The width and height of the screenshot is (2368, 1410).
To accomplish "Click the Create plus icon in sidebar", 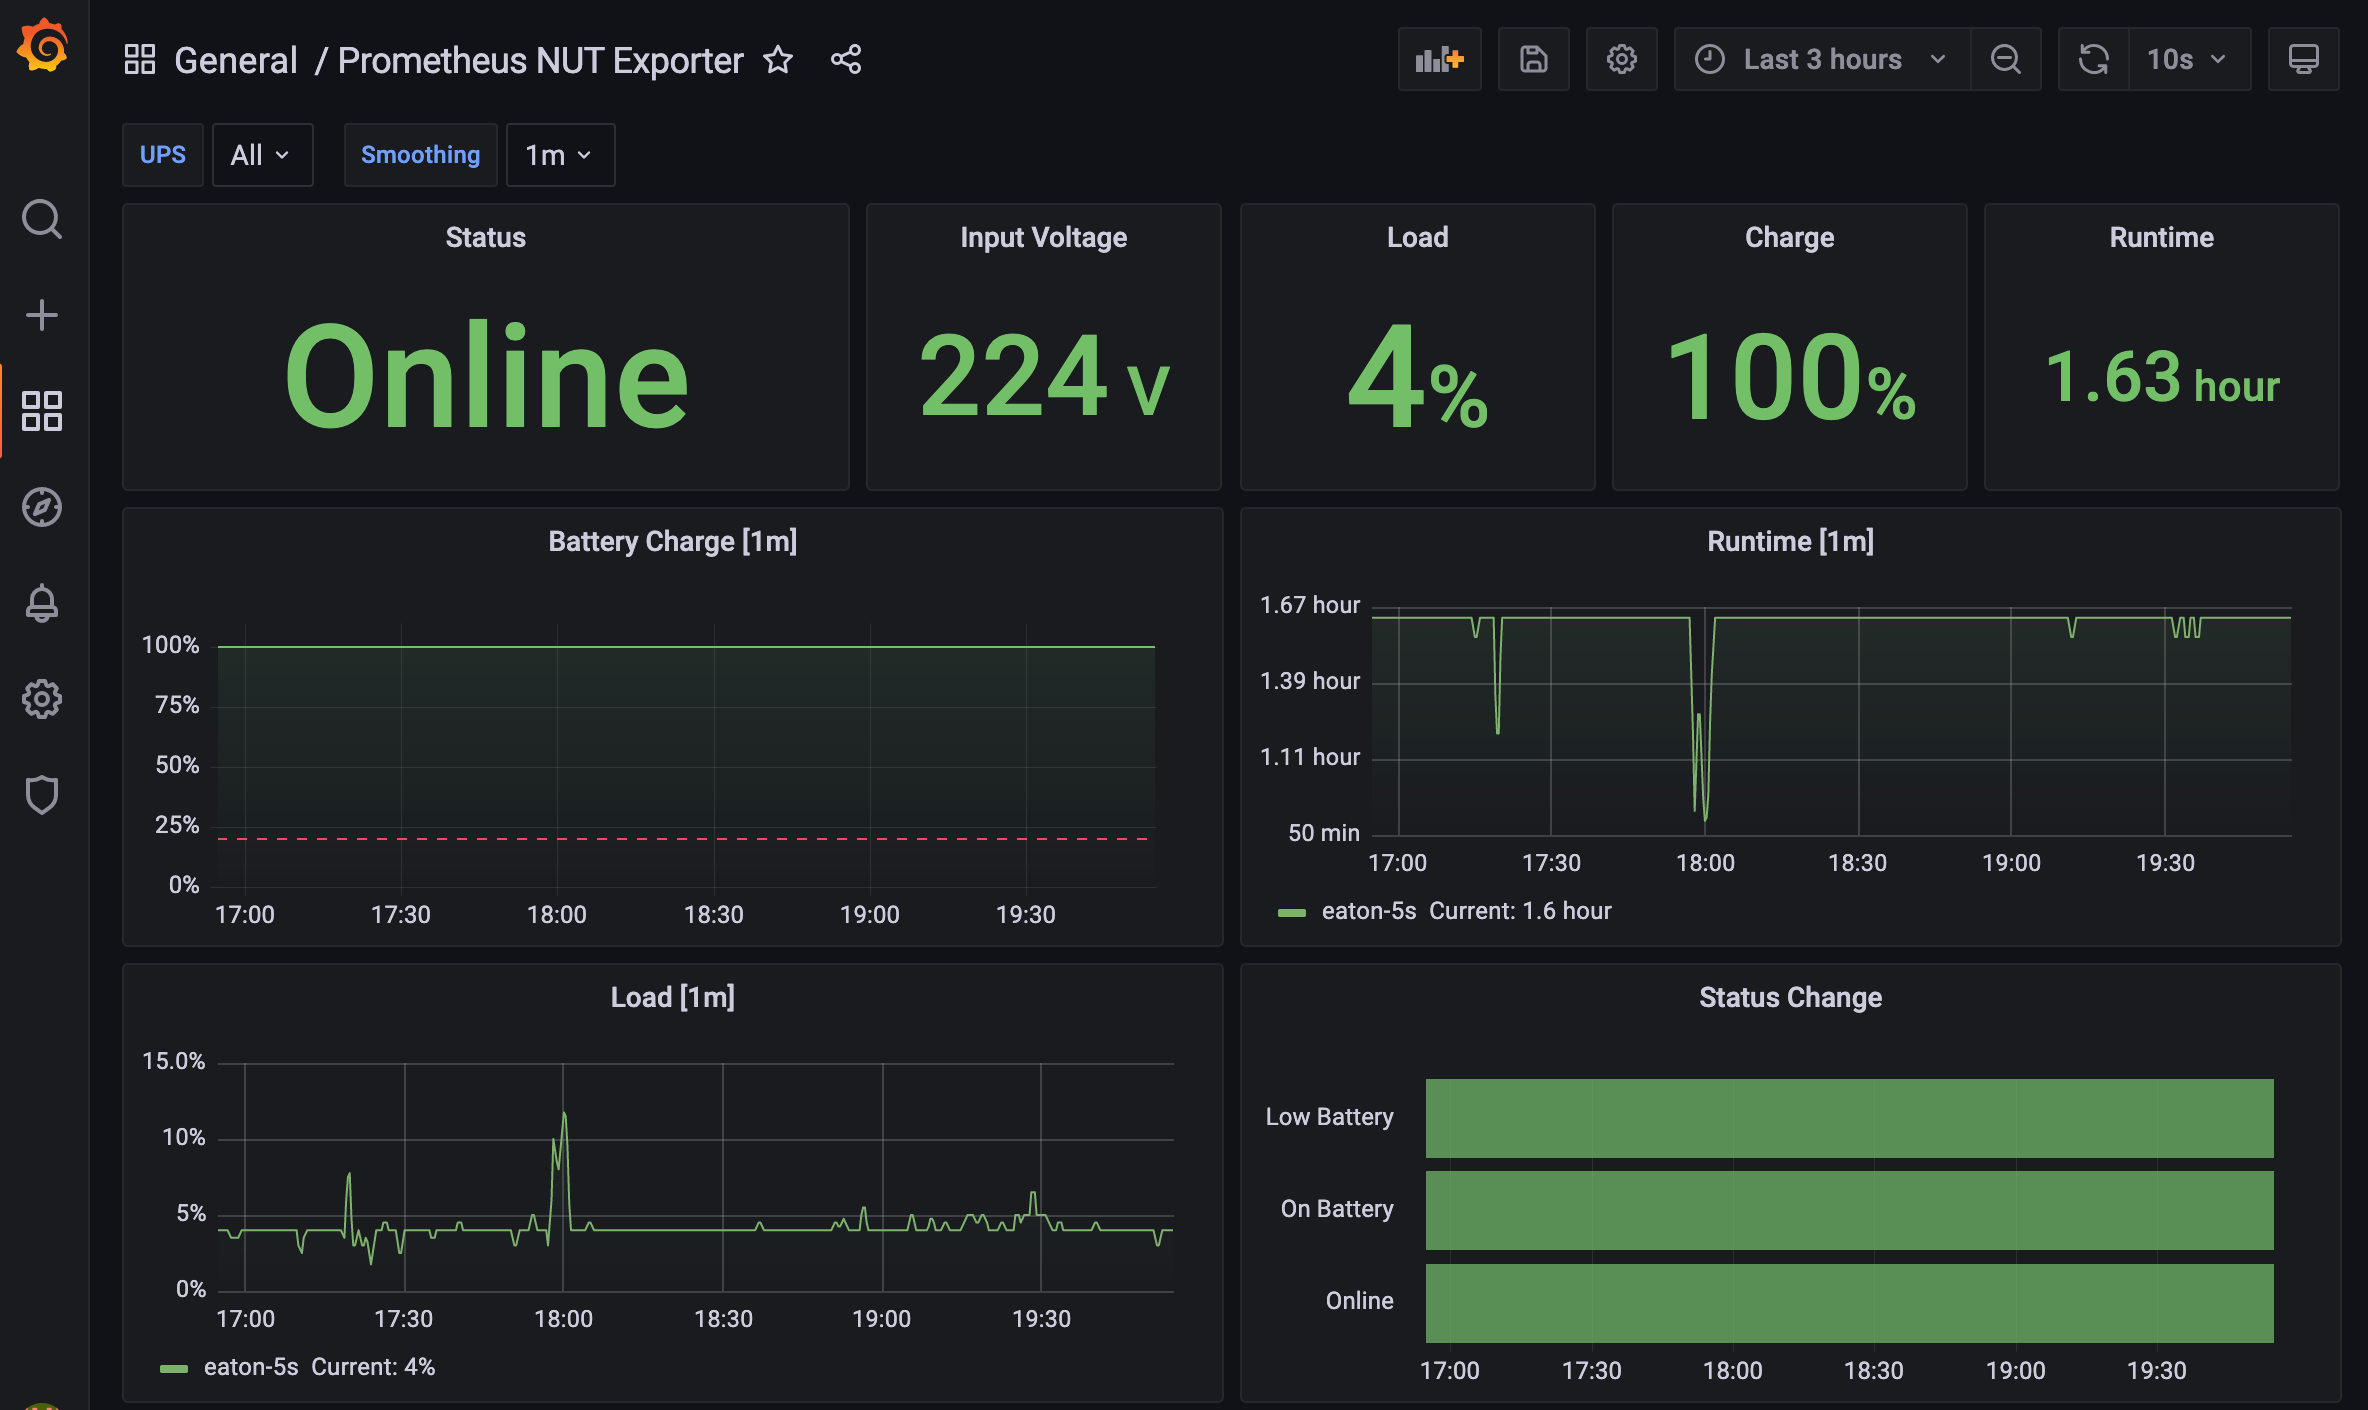I will (42, 315).
